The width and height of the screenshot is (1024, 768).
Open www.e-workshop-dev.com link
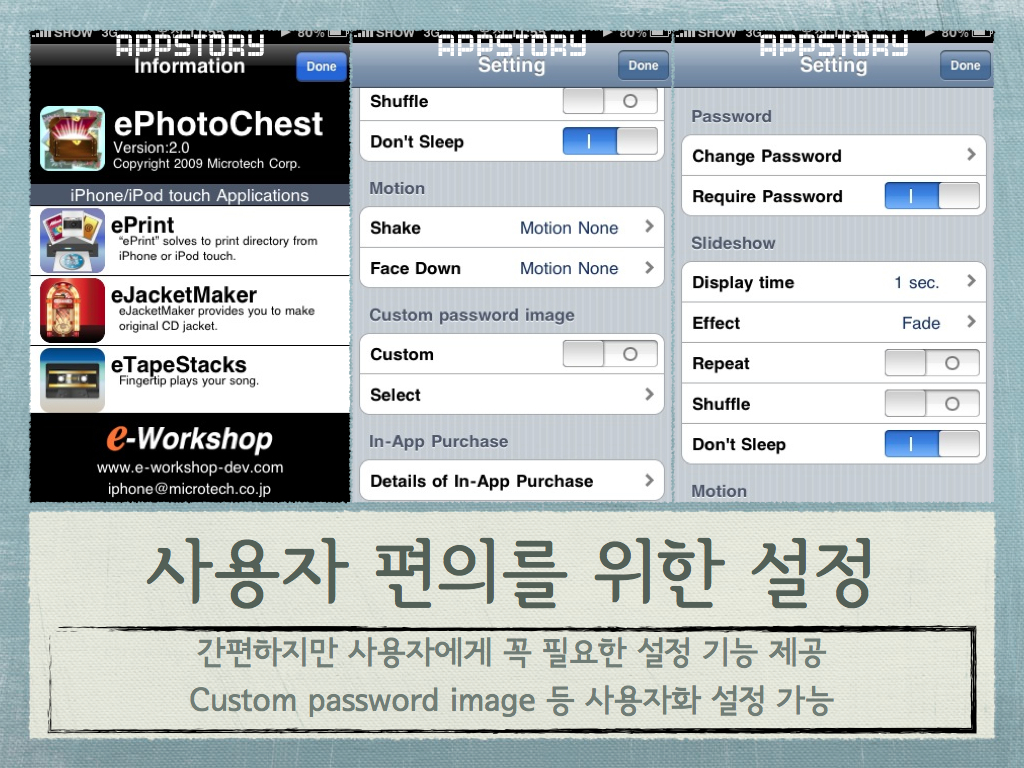click(x=190, y=467)
